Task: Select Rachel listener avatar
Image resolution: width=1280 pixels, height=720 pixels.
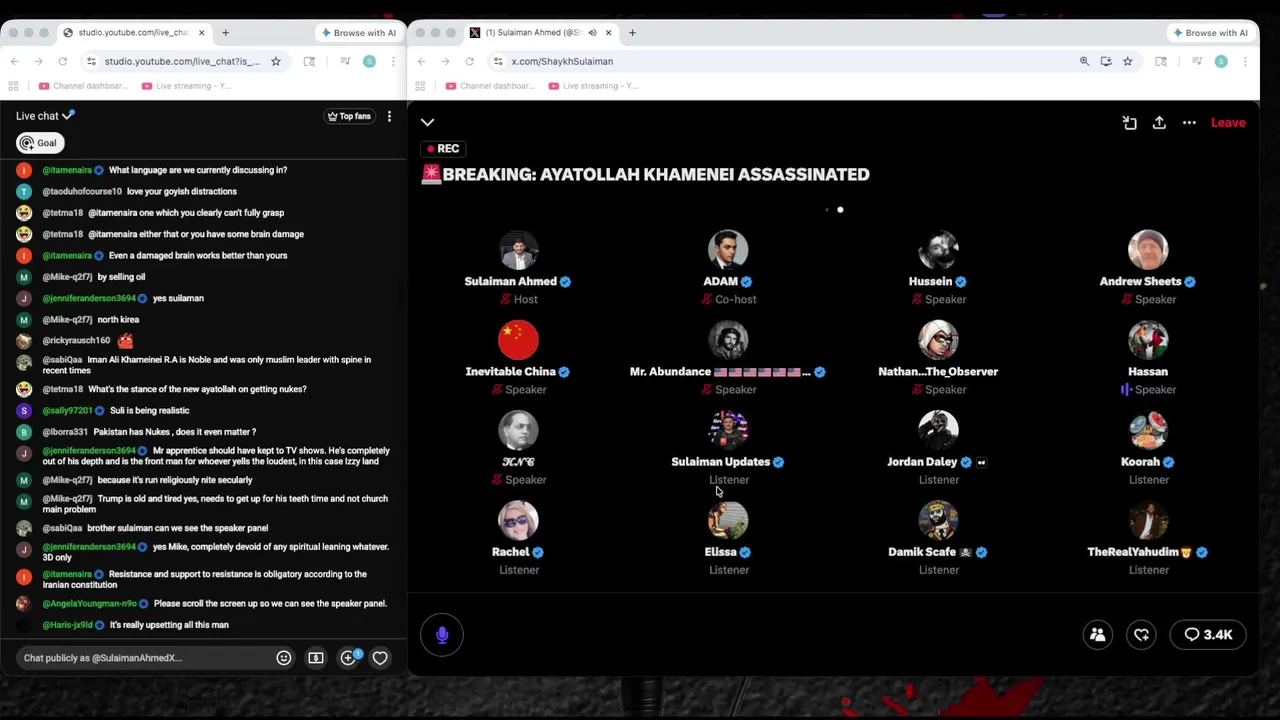Action: pos(518,520)
